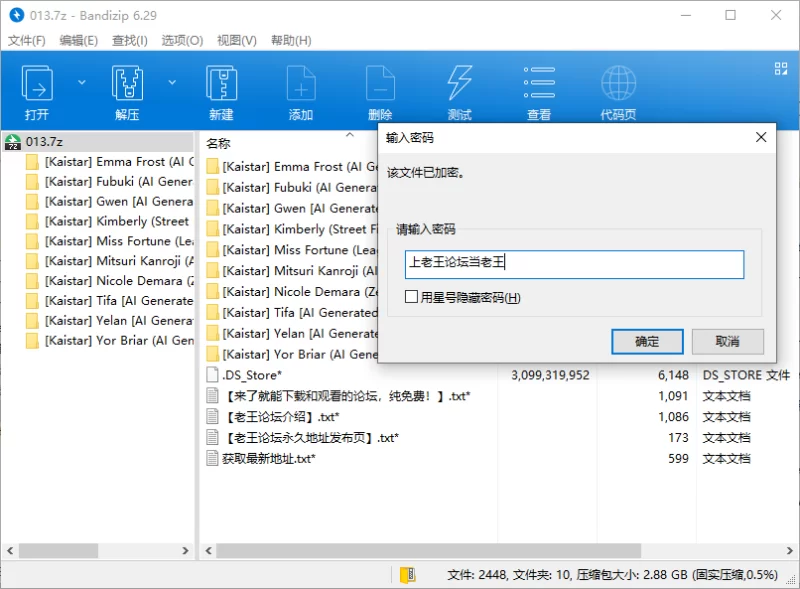Click the Add (添加) toolbar icon
This screenshot has width=800, height=589.
pos(301,83)
